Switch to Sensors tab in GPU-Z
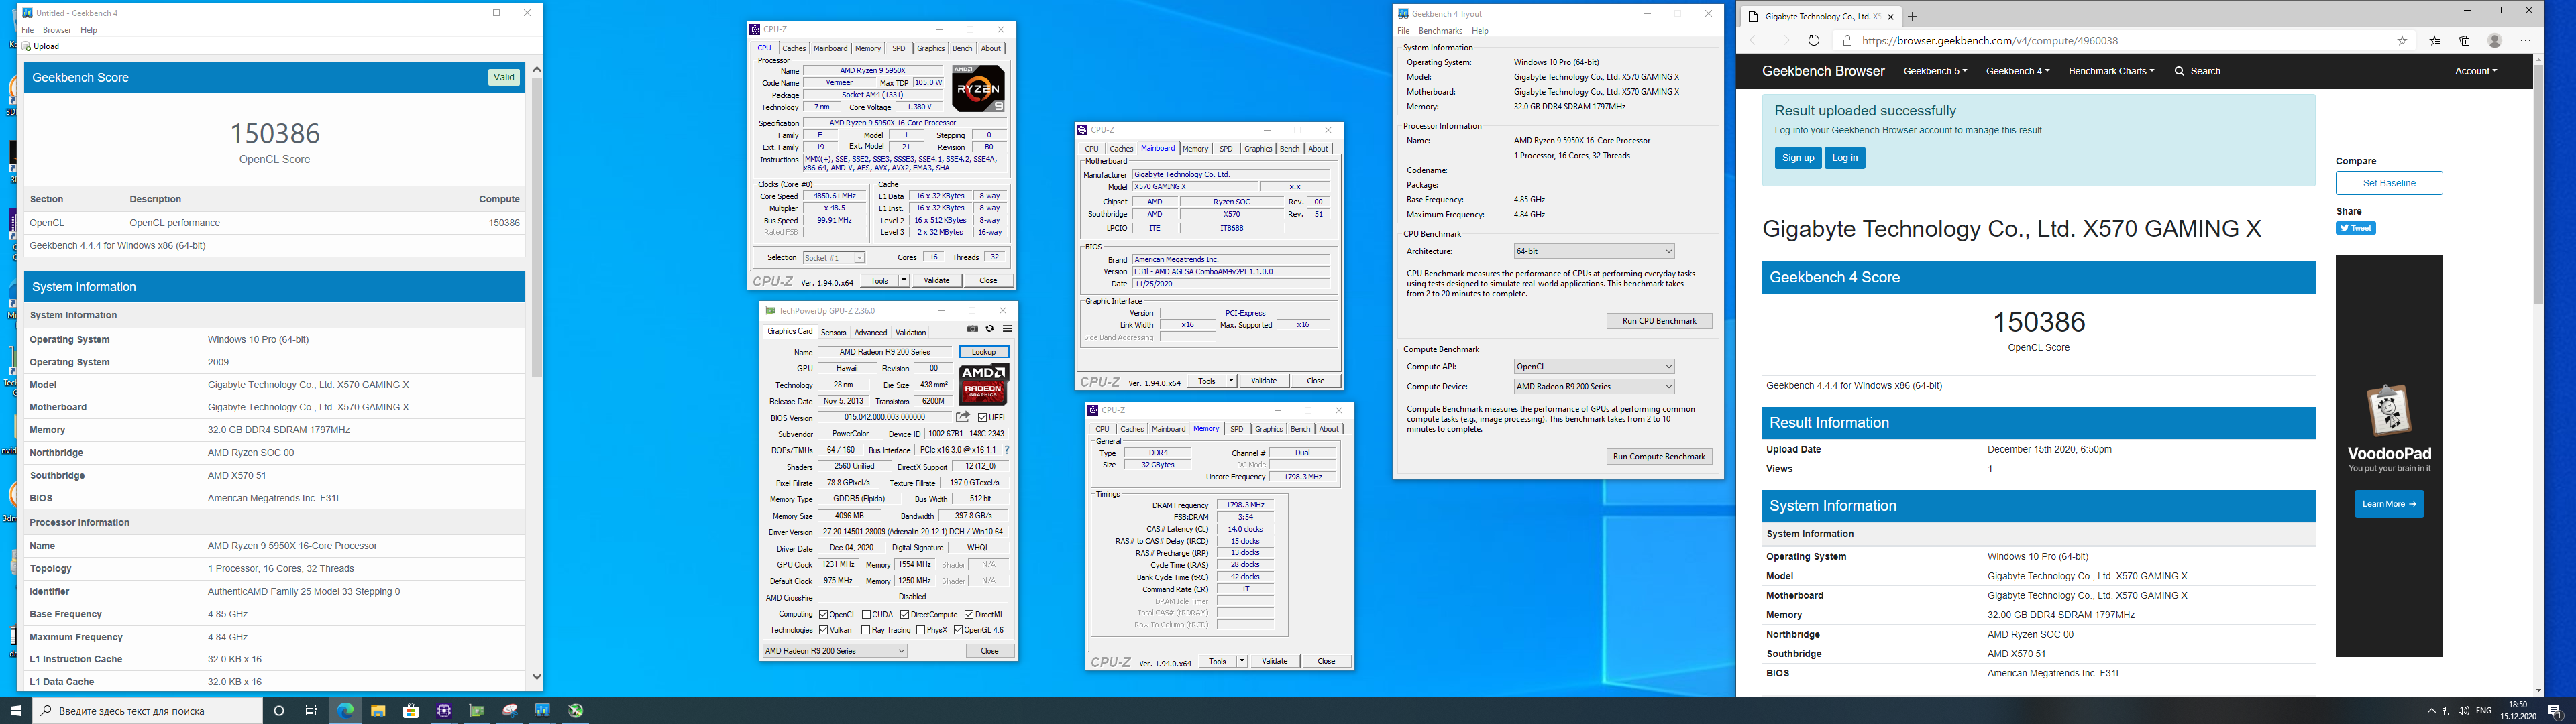The height and width of the screenshot is (724, 2576). 833,332
